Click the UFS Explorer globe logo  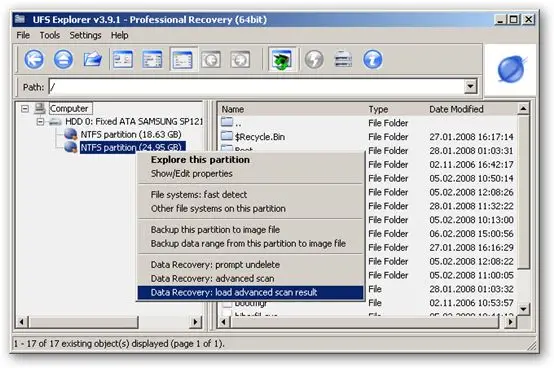[511, 69]
